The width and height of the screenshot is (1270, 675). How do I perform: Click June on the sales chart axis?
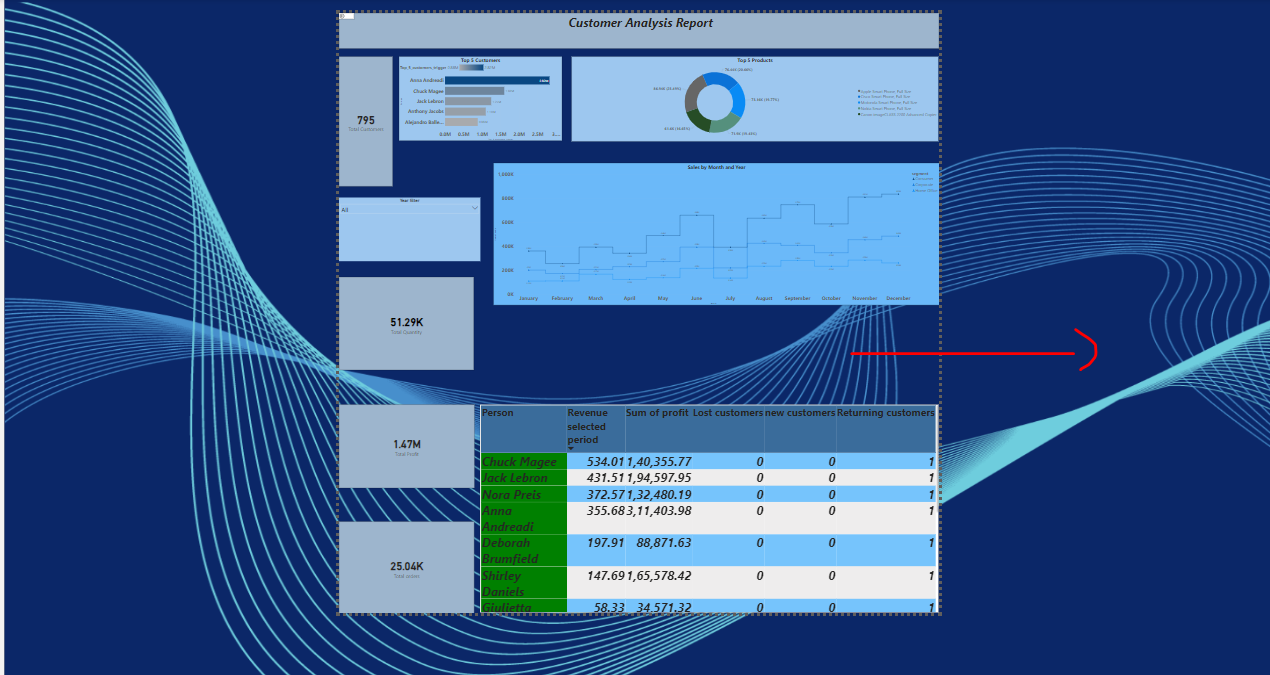(697, 298)
